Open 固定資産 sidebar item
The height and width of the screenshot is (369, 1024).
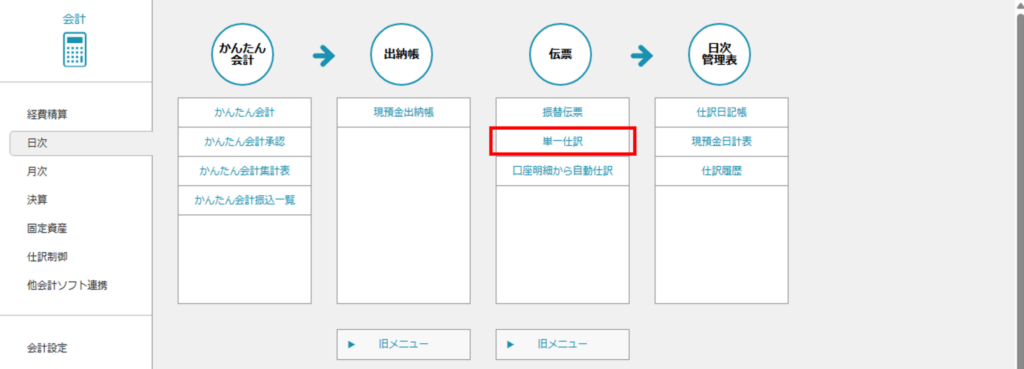[47, 229]
